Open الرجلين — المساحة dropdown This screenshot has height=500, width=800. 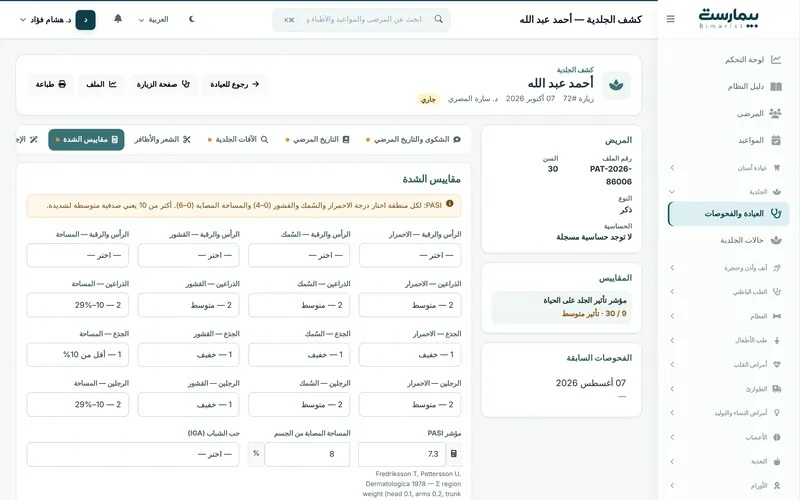click(x=78, y=405)
